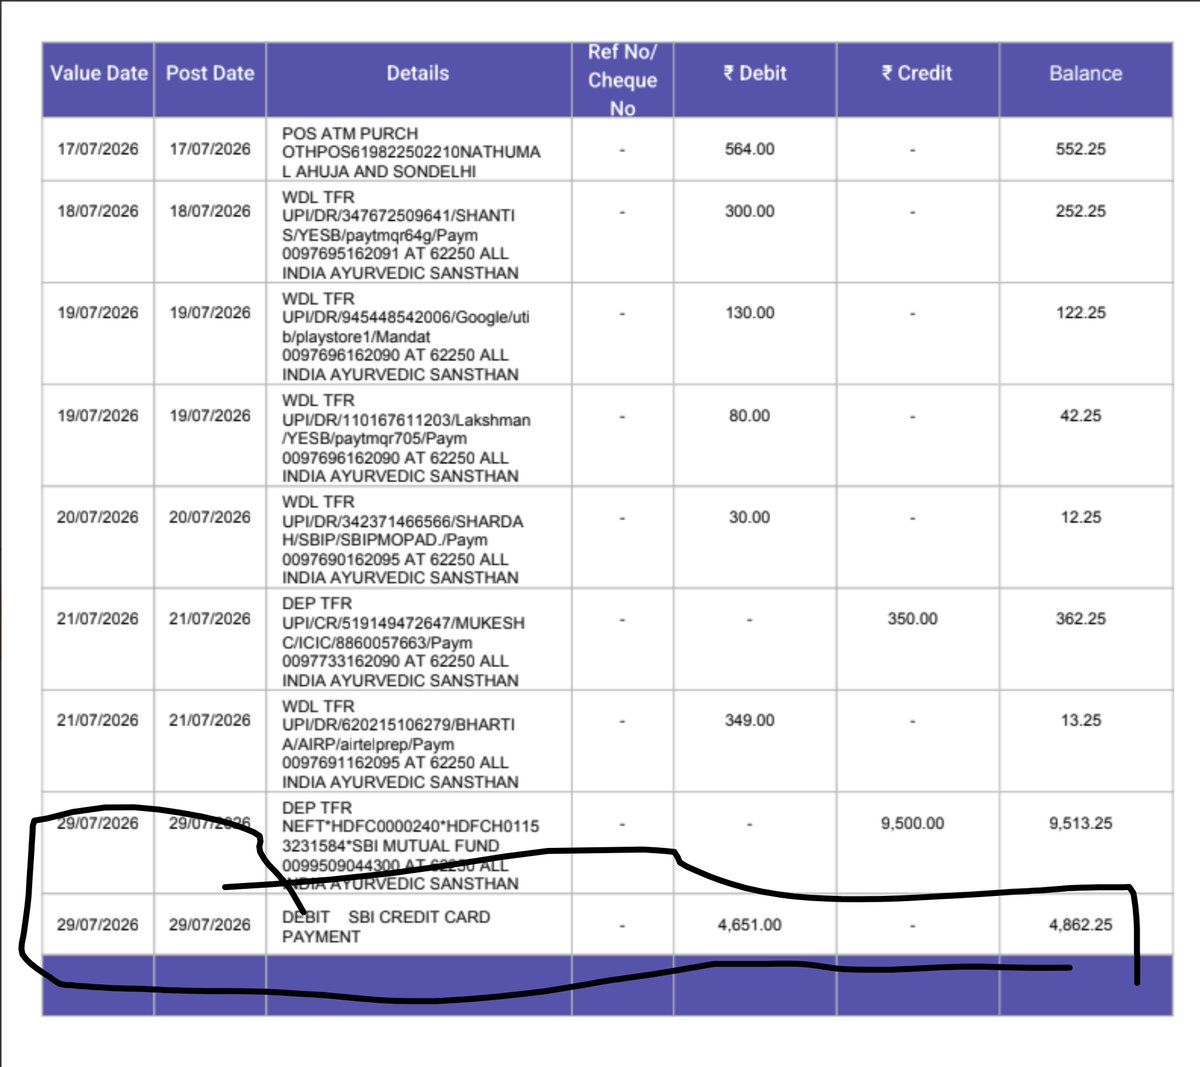Click the 349.00 debit amount
Screen dimensions: 1200x1067
tap(750, 720)
